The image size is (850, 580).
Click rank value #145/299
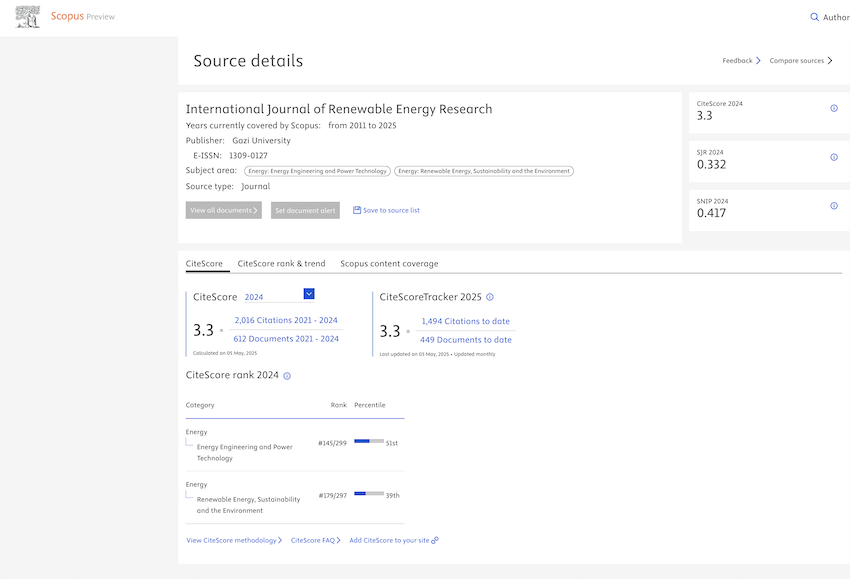[332, 443]
